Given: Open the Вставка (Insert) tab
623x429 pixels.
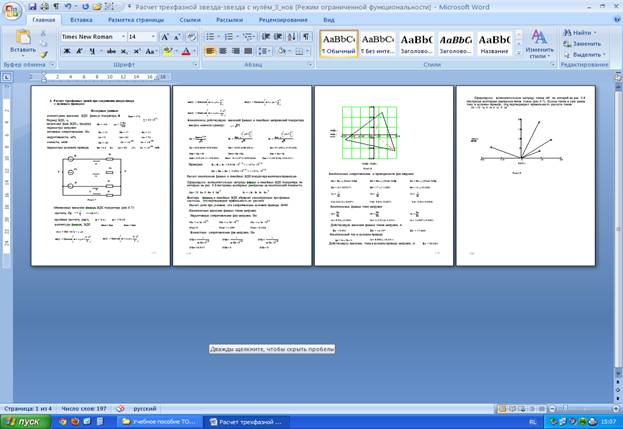Looking at the screenshot, I should tap(81, 19).
